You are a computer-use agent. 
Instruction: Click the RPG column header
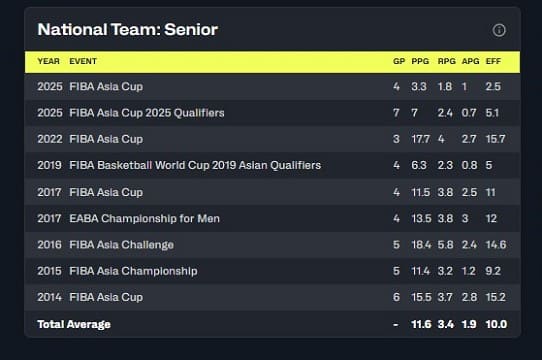click(447, 61)
